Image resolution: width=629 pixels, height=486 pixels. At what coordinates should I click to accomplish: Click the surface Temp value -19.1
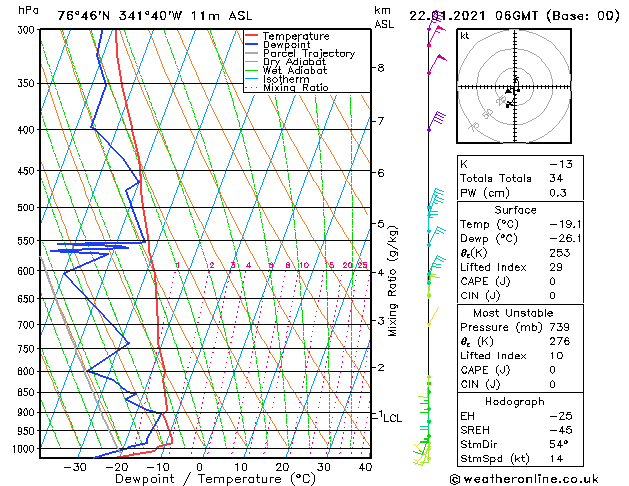coord(565,224)
